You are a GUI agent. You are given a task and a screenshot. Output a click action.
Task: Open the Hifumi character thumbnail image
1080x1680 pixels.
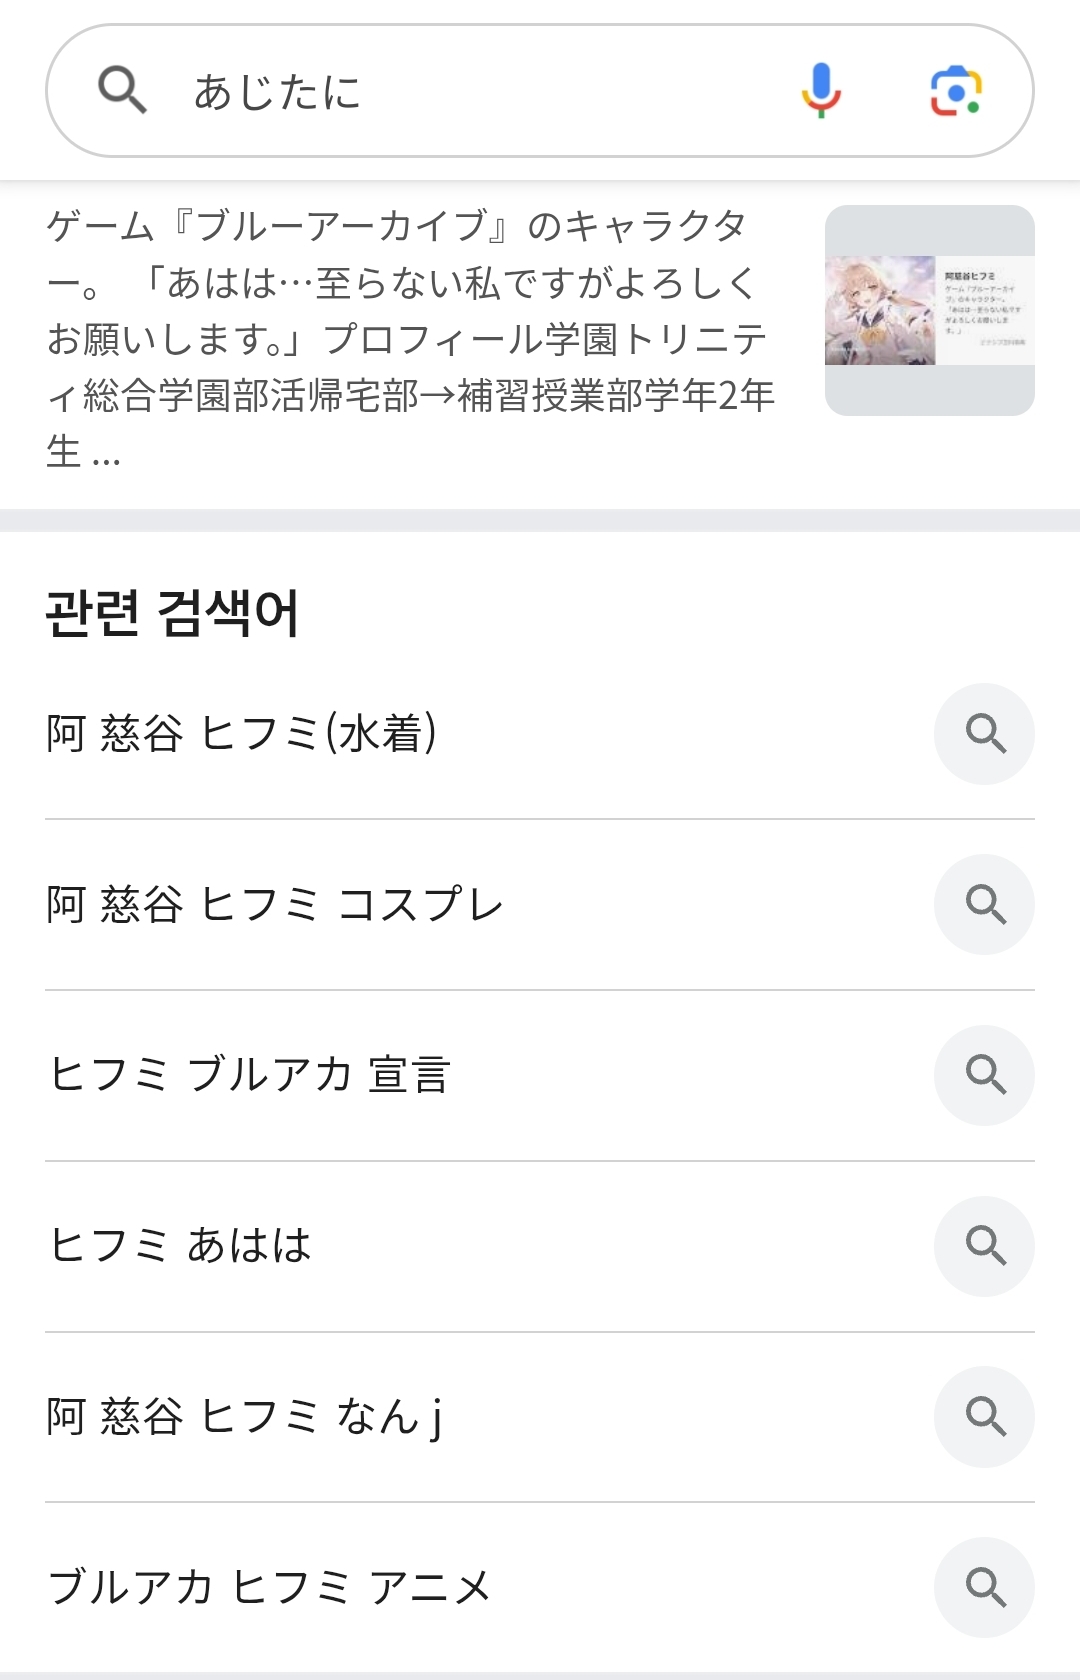929,310
